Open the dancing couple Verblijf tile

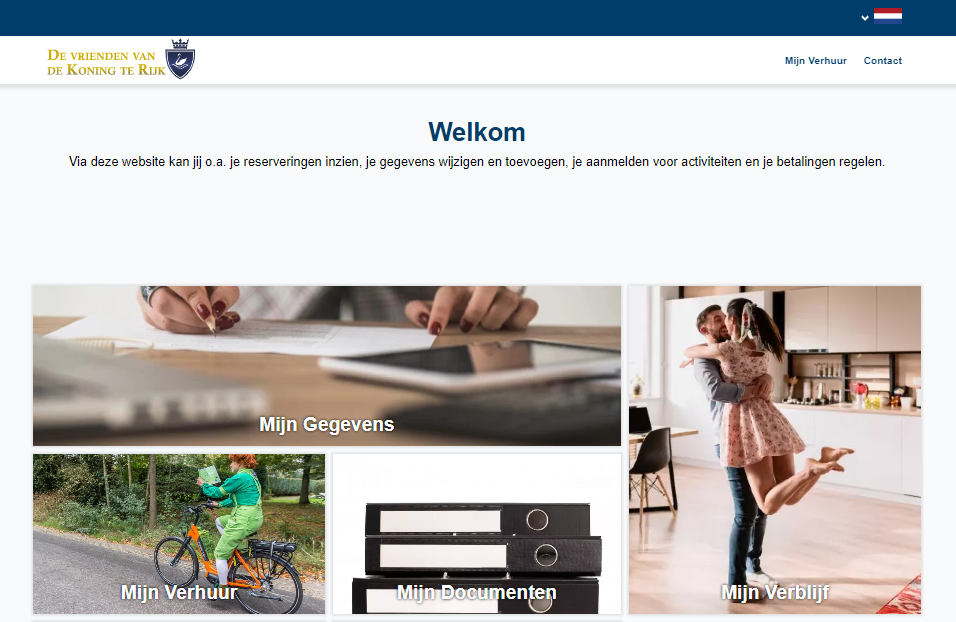point(775,449)
